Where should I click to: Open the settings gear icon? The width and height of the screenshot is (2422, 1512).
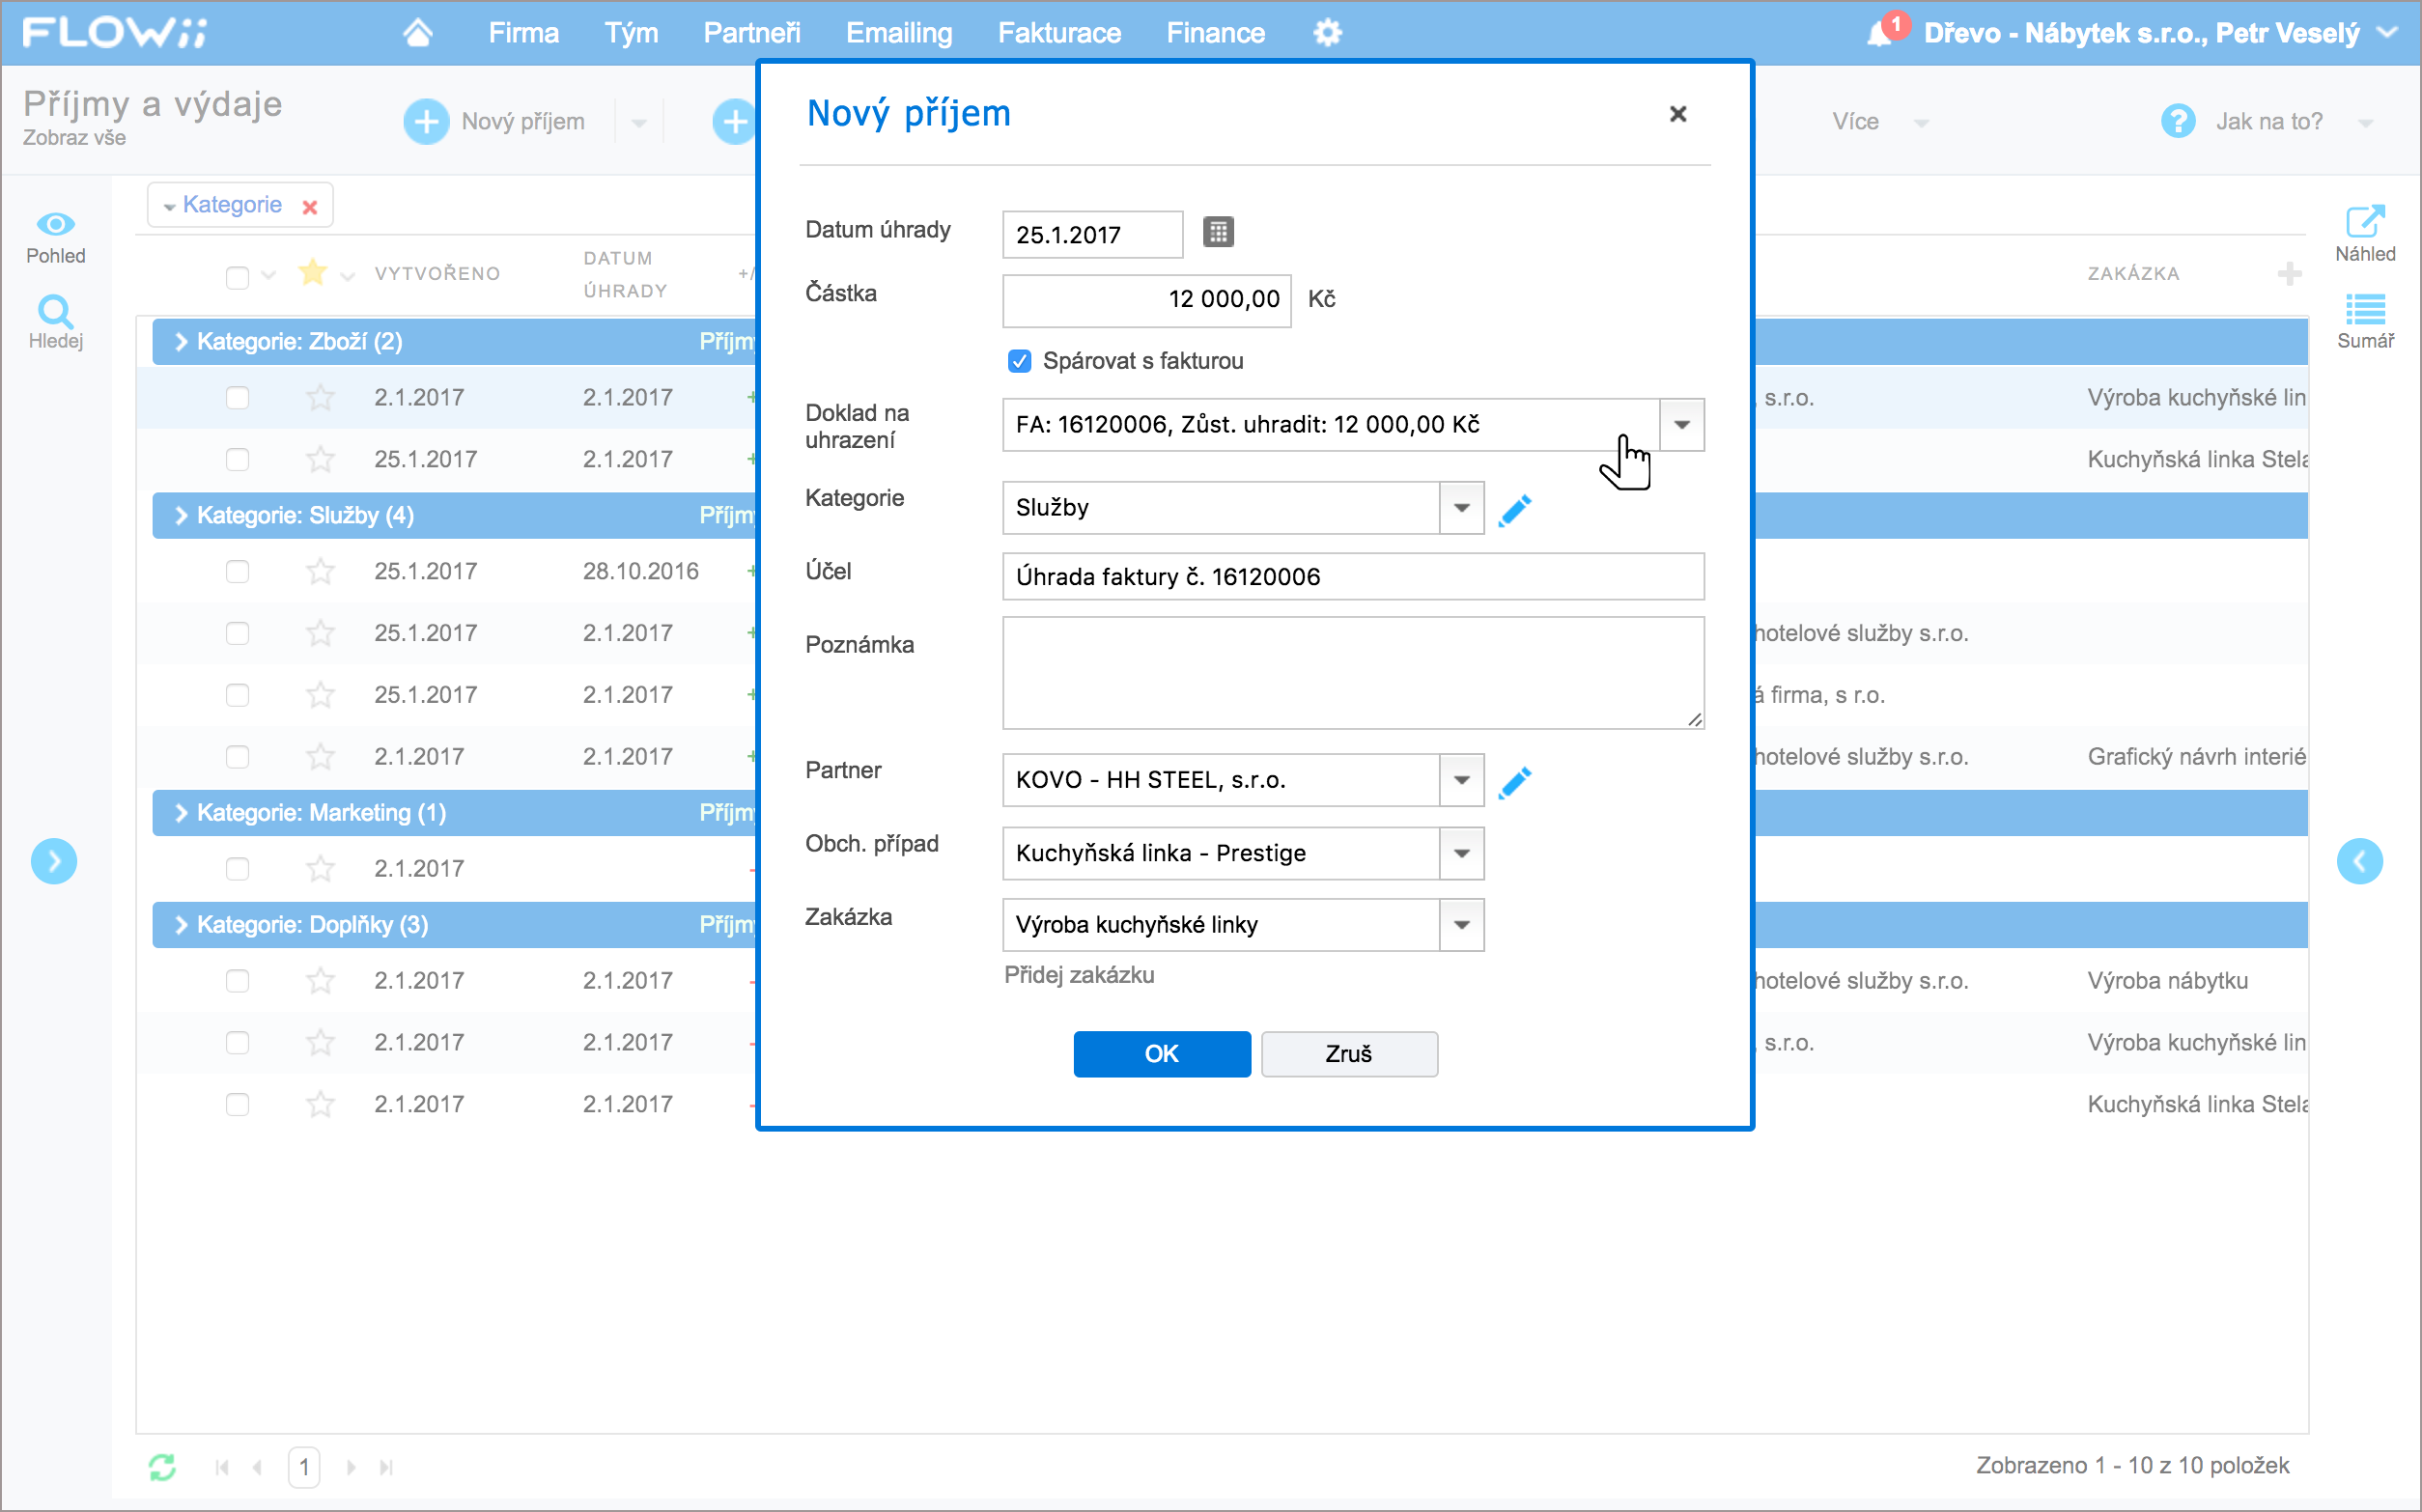coord(1326,33)
